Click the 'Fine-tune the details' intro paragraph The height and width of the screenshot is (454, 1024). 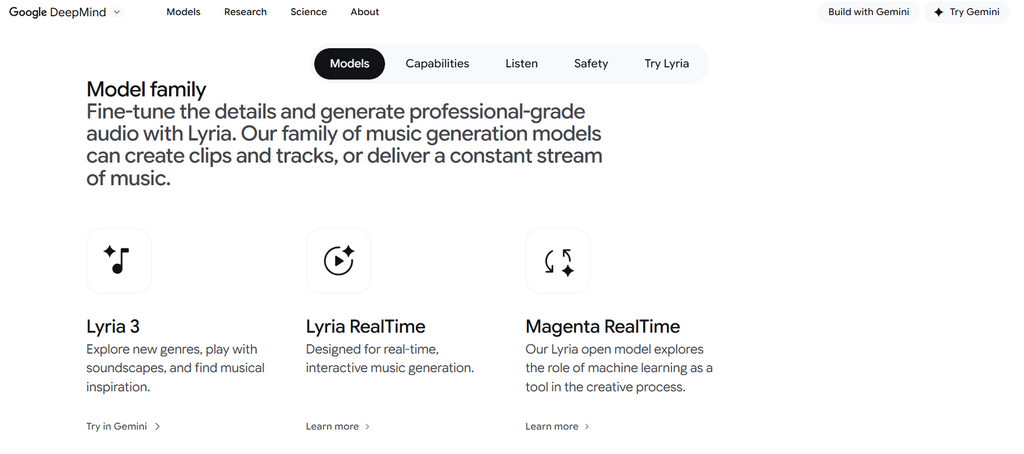344,144
